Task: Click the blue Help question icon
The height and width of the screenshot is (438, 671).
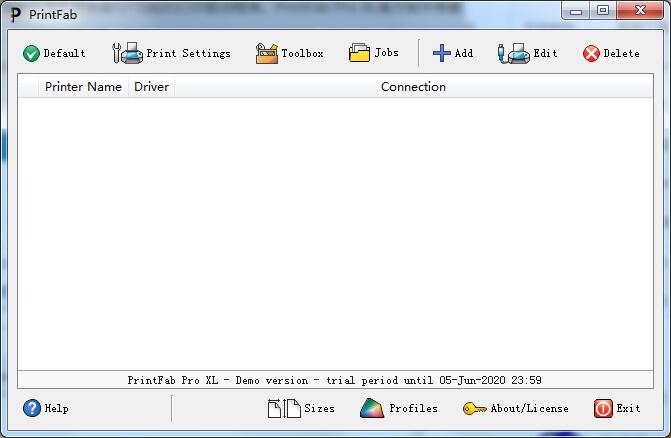Action: (32, 408)
